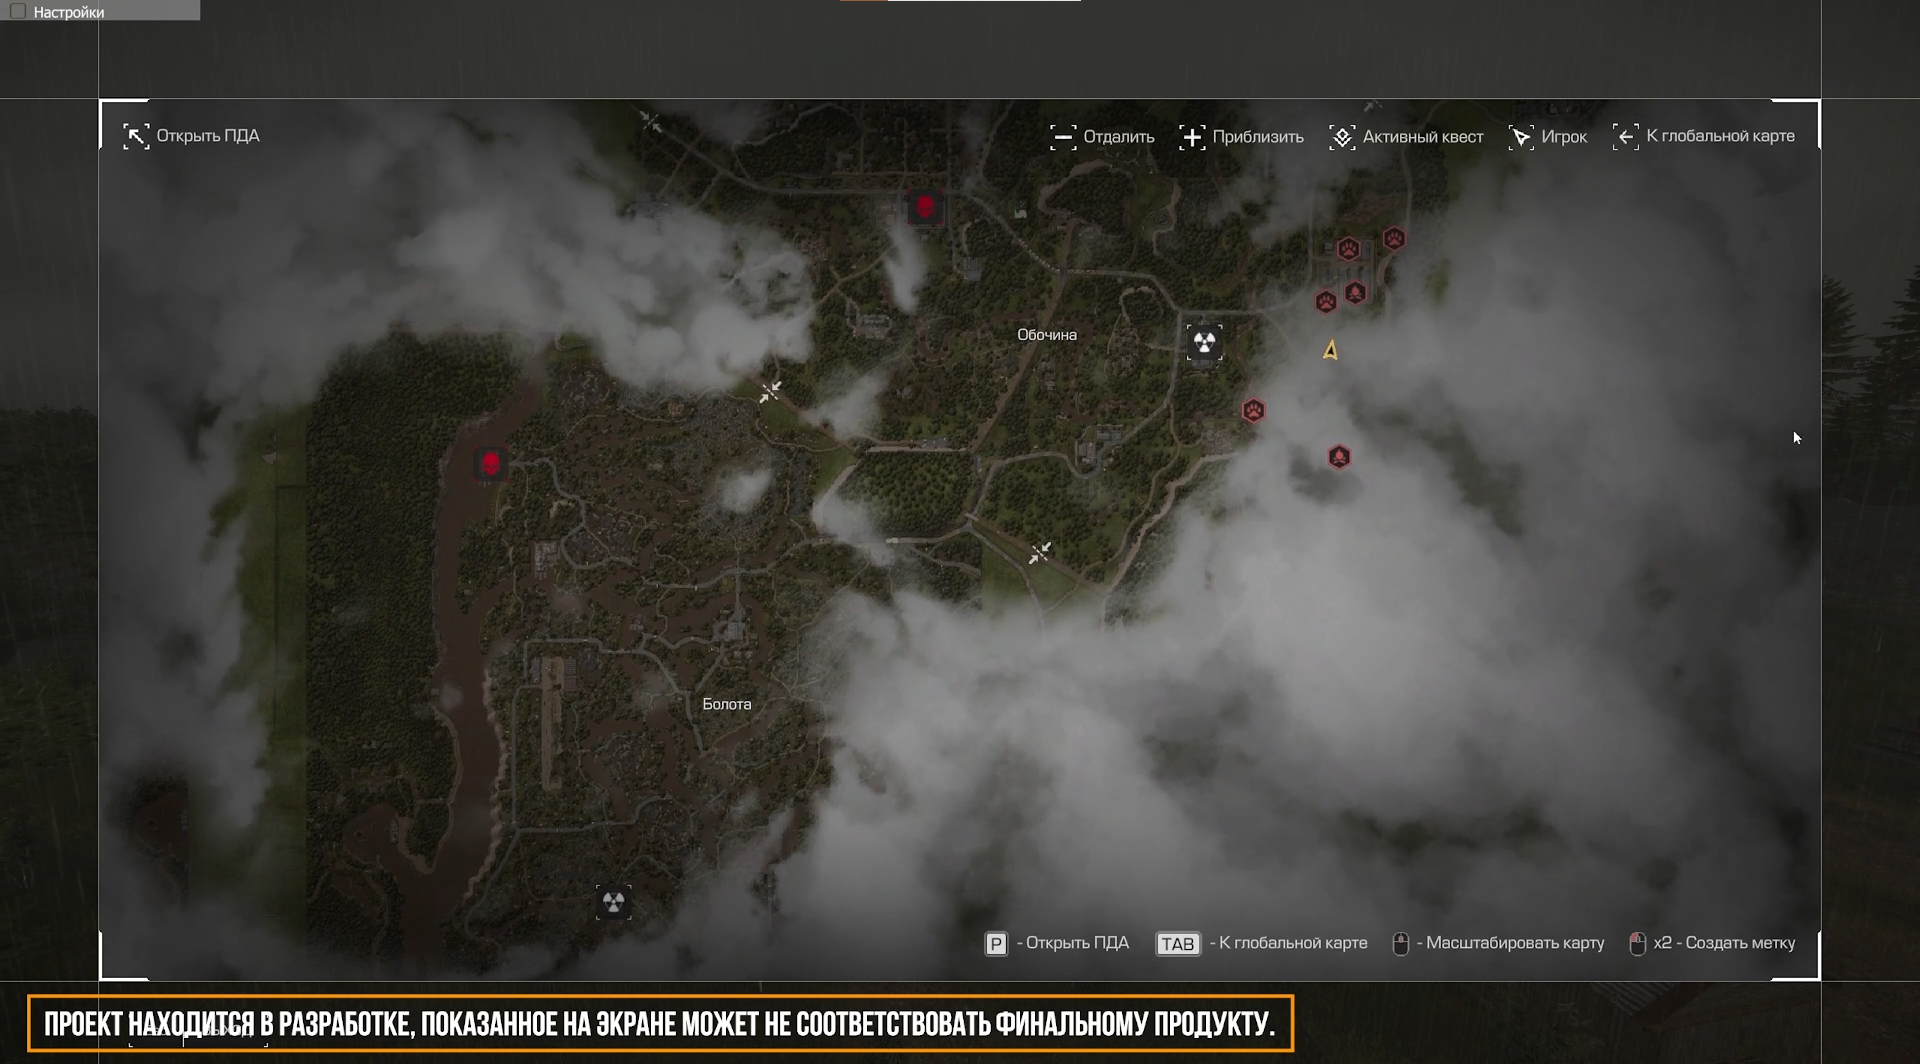The image size is (1920, 1064).
Task: Click the '- Масштабировать карту' hint text
Action: [1510, 943]
